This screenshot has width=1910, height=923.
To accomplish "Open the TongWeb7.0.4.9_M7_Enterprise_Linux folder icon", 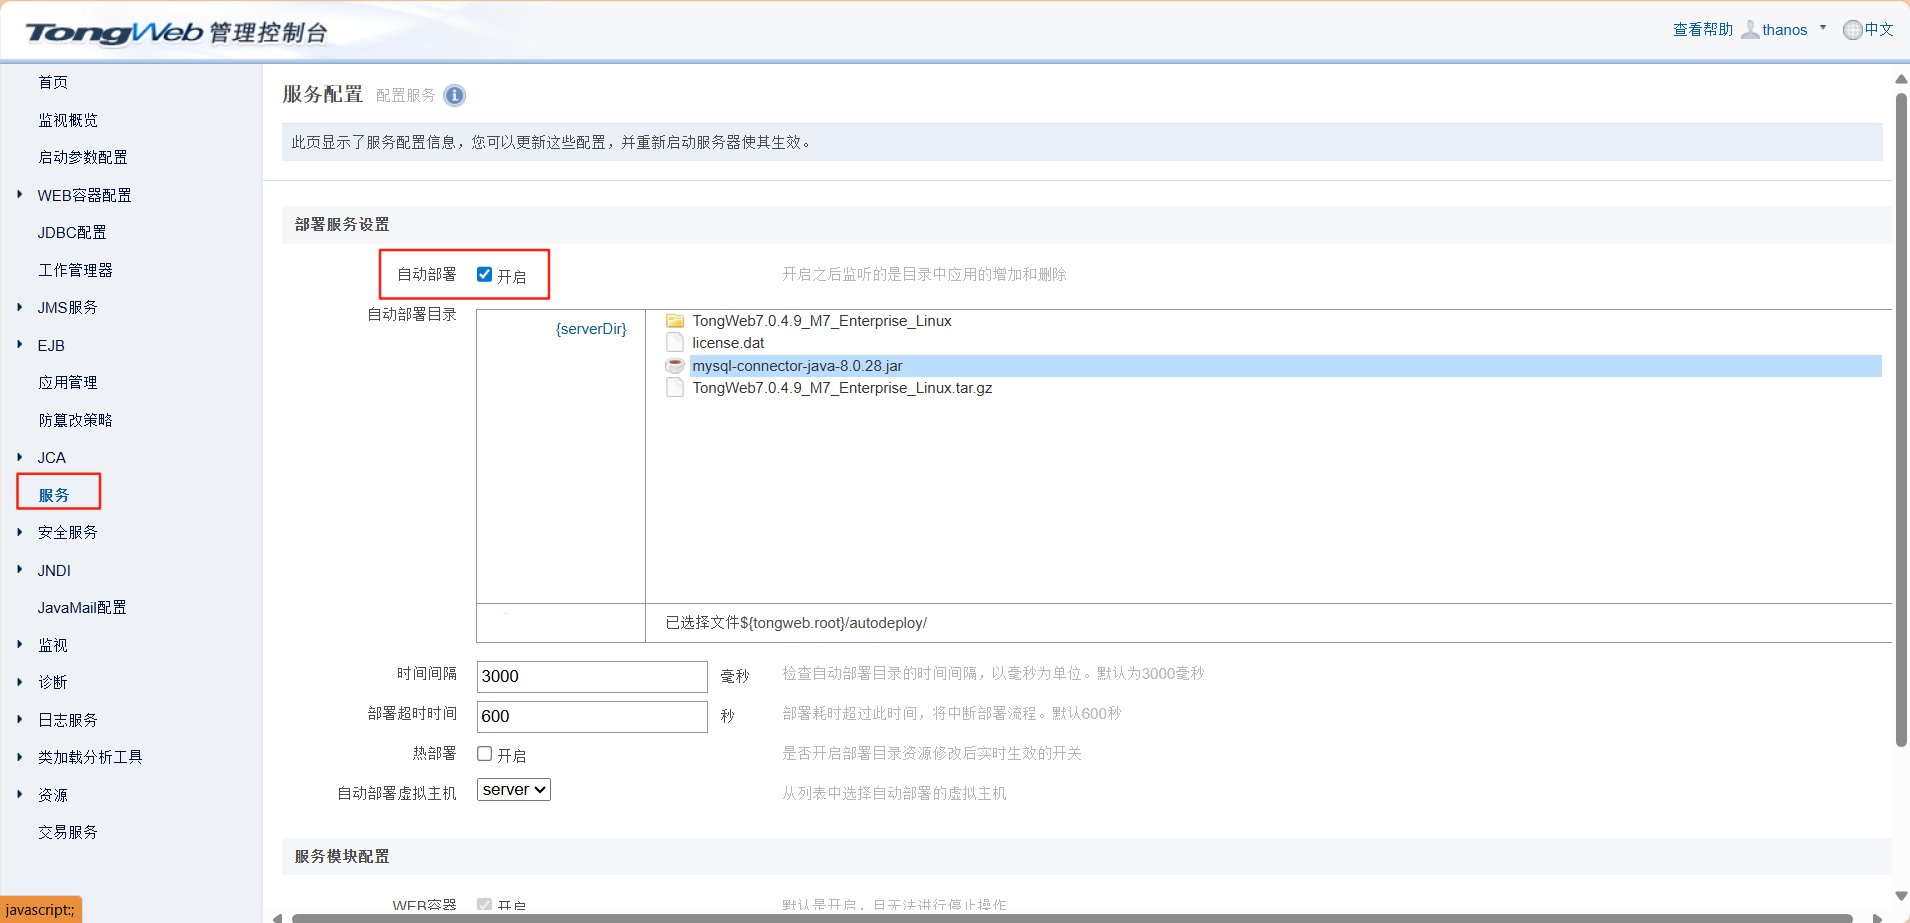I will point(675,320).
